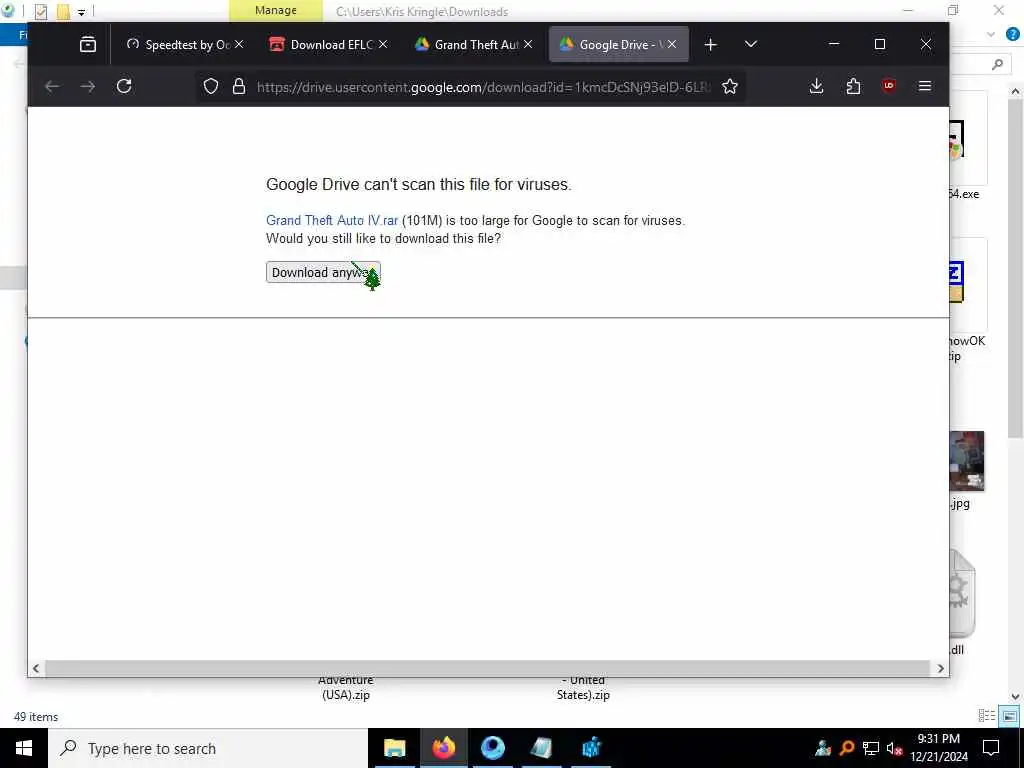
Task: Show site security padlock info
Action: pos(239,86)
